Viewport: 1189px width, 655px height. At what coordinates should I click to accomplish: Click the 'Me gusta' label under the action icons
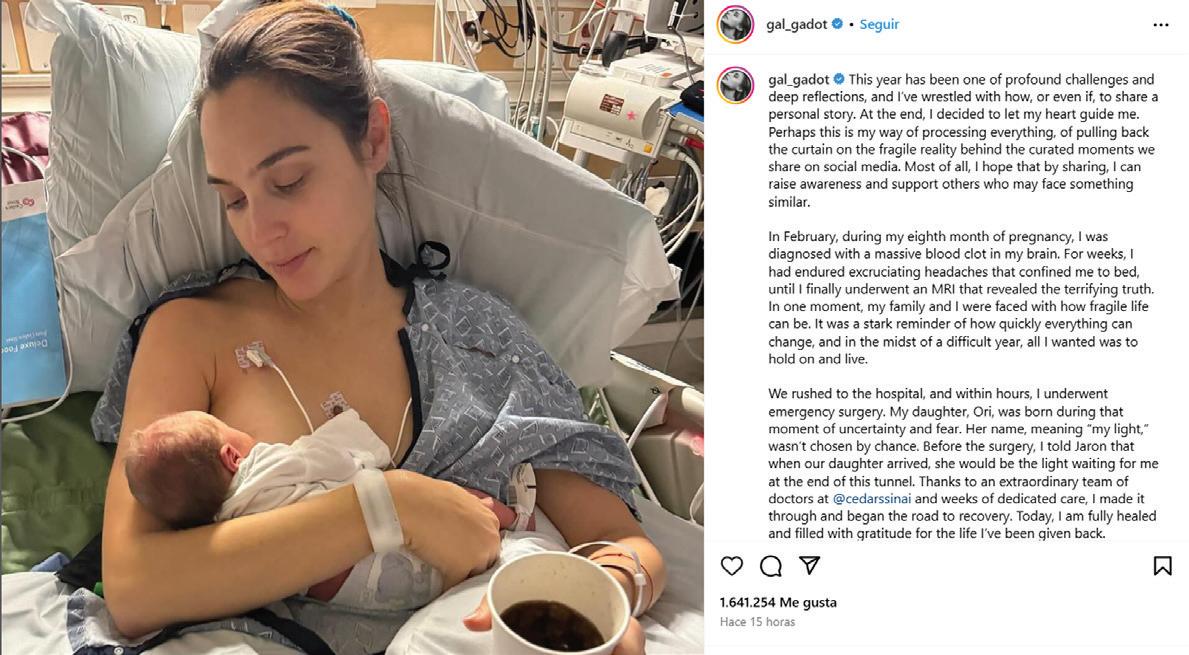808,603
